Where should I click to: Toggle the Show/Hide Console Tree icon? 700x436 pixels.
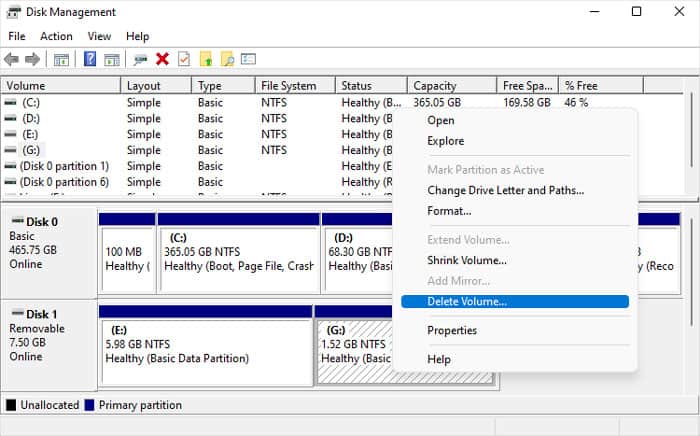[61, 59]
